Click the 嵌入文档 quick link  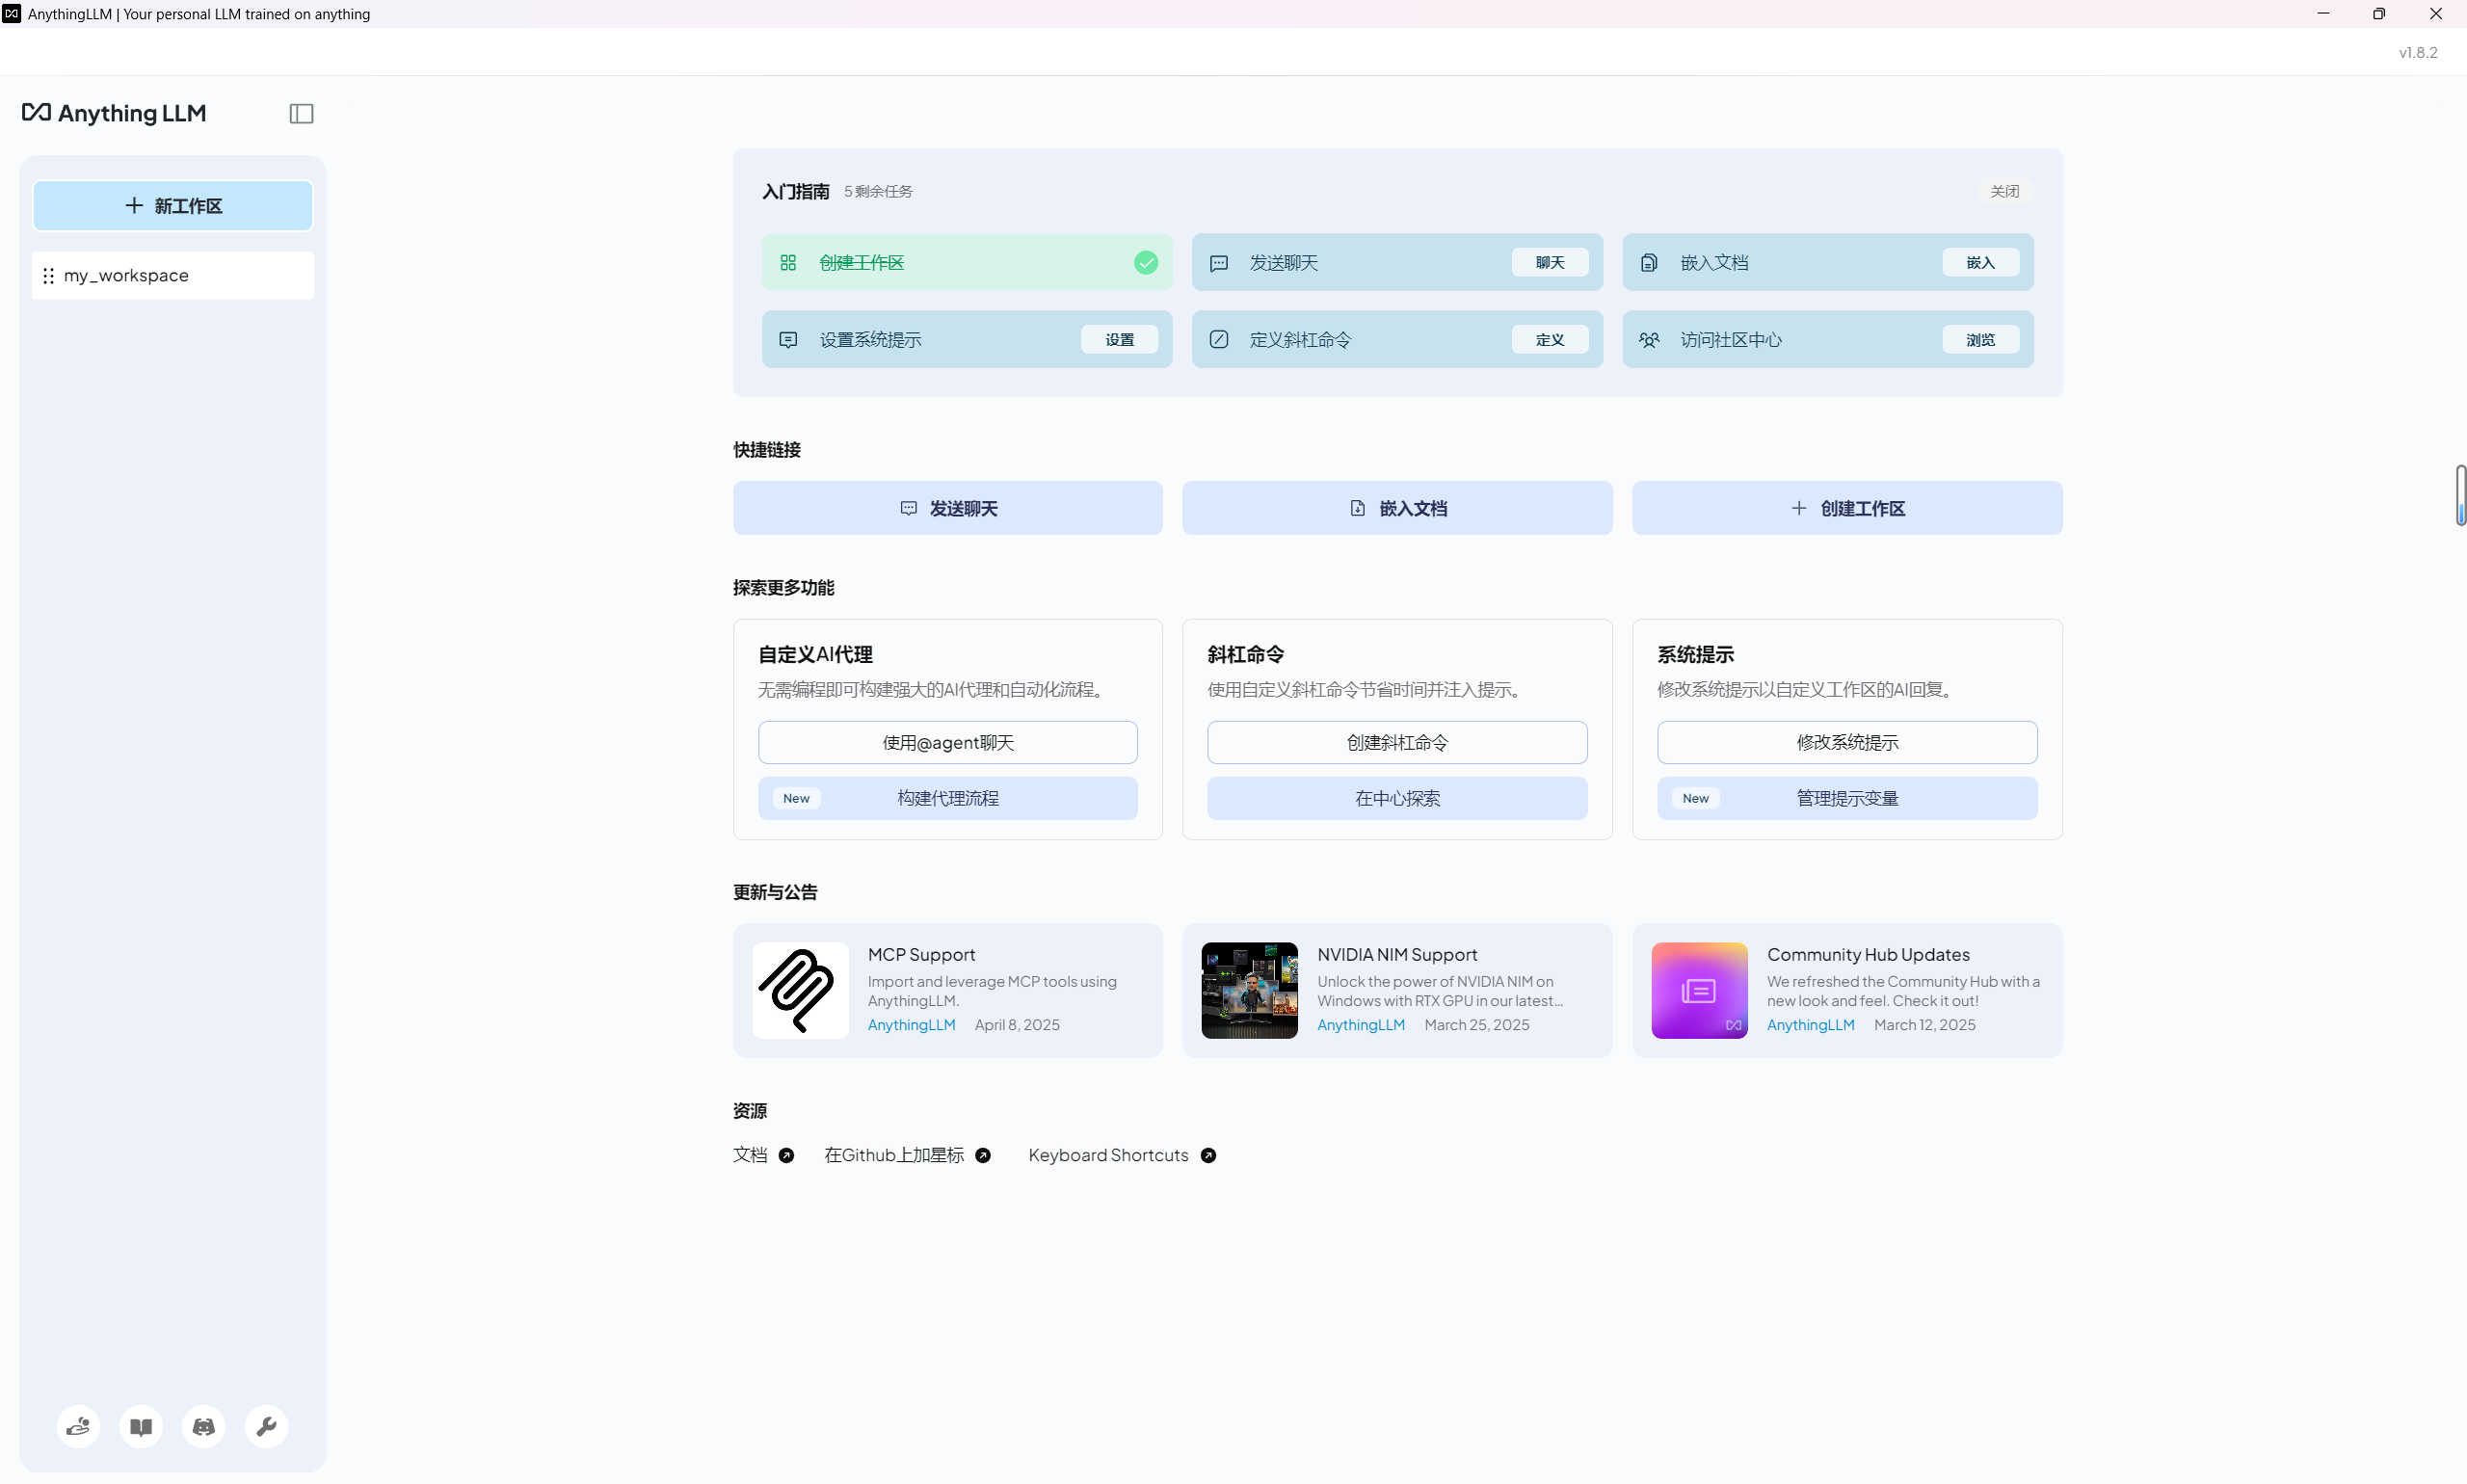coord(1397,509)
